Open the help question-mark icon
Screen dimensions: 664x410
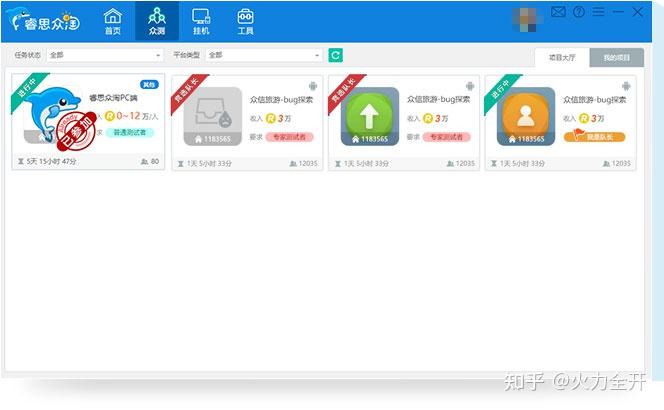point(579,12)
